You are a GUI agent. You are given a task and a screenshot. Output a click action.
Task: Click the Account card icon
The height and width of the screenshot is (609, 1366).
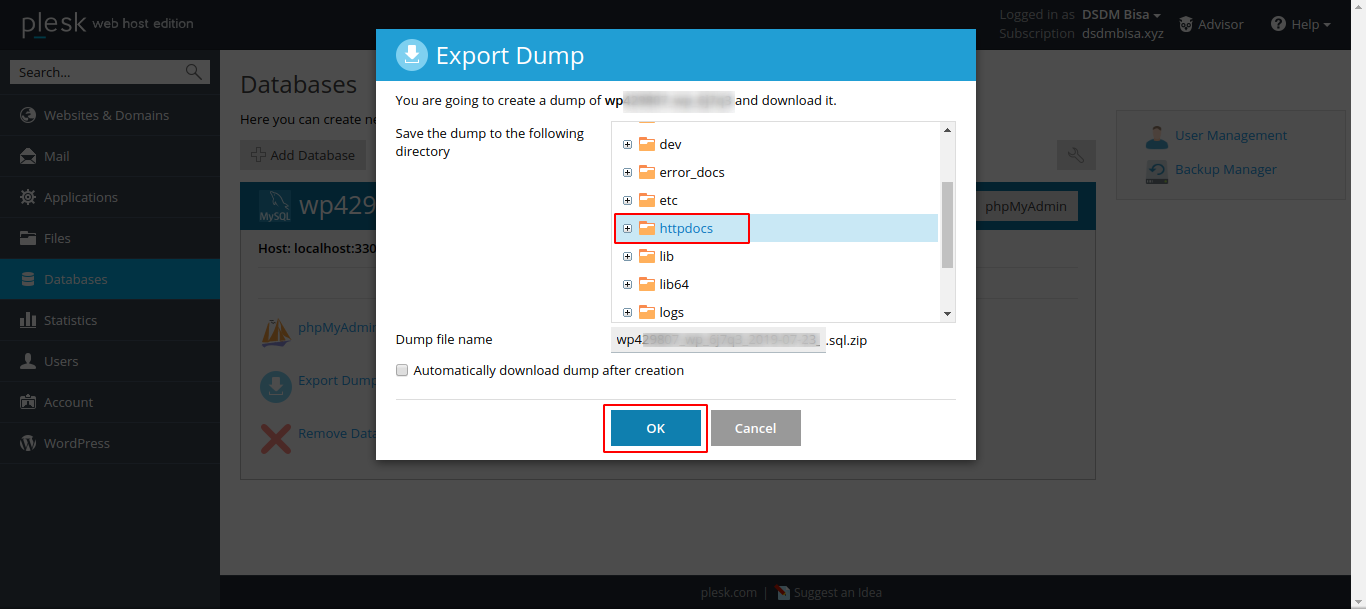click(28, 402)
